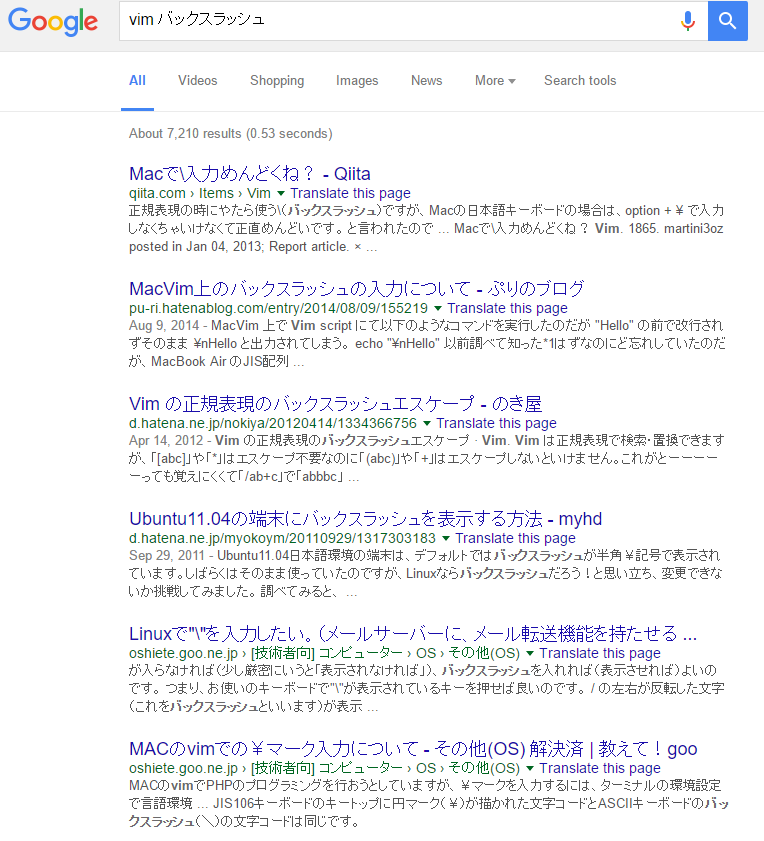Click the 'Sep 29, 2011' snippet date text

[x=166, y=556]
